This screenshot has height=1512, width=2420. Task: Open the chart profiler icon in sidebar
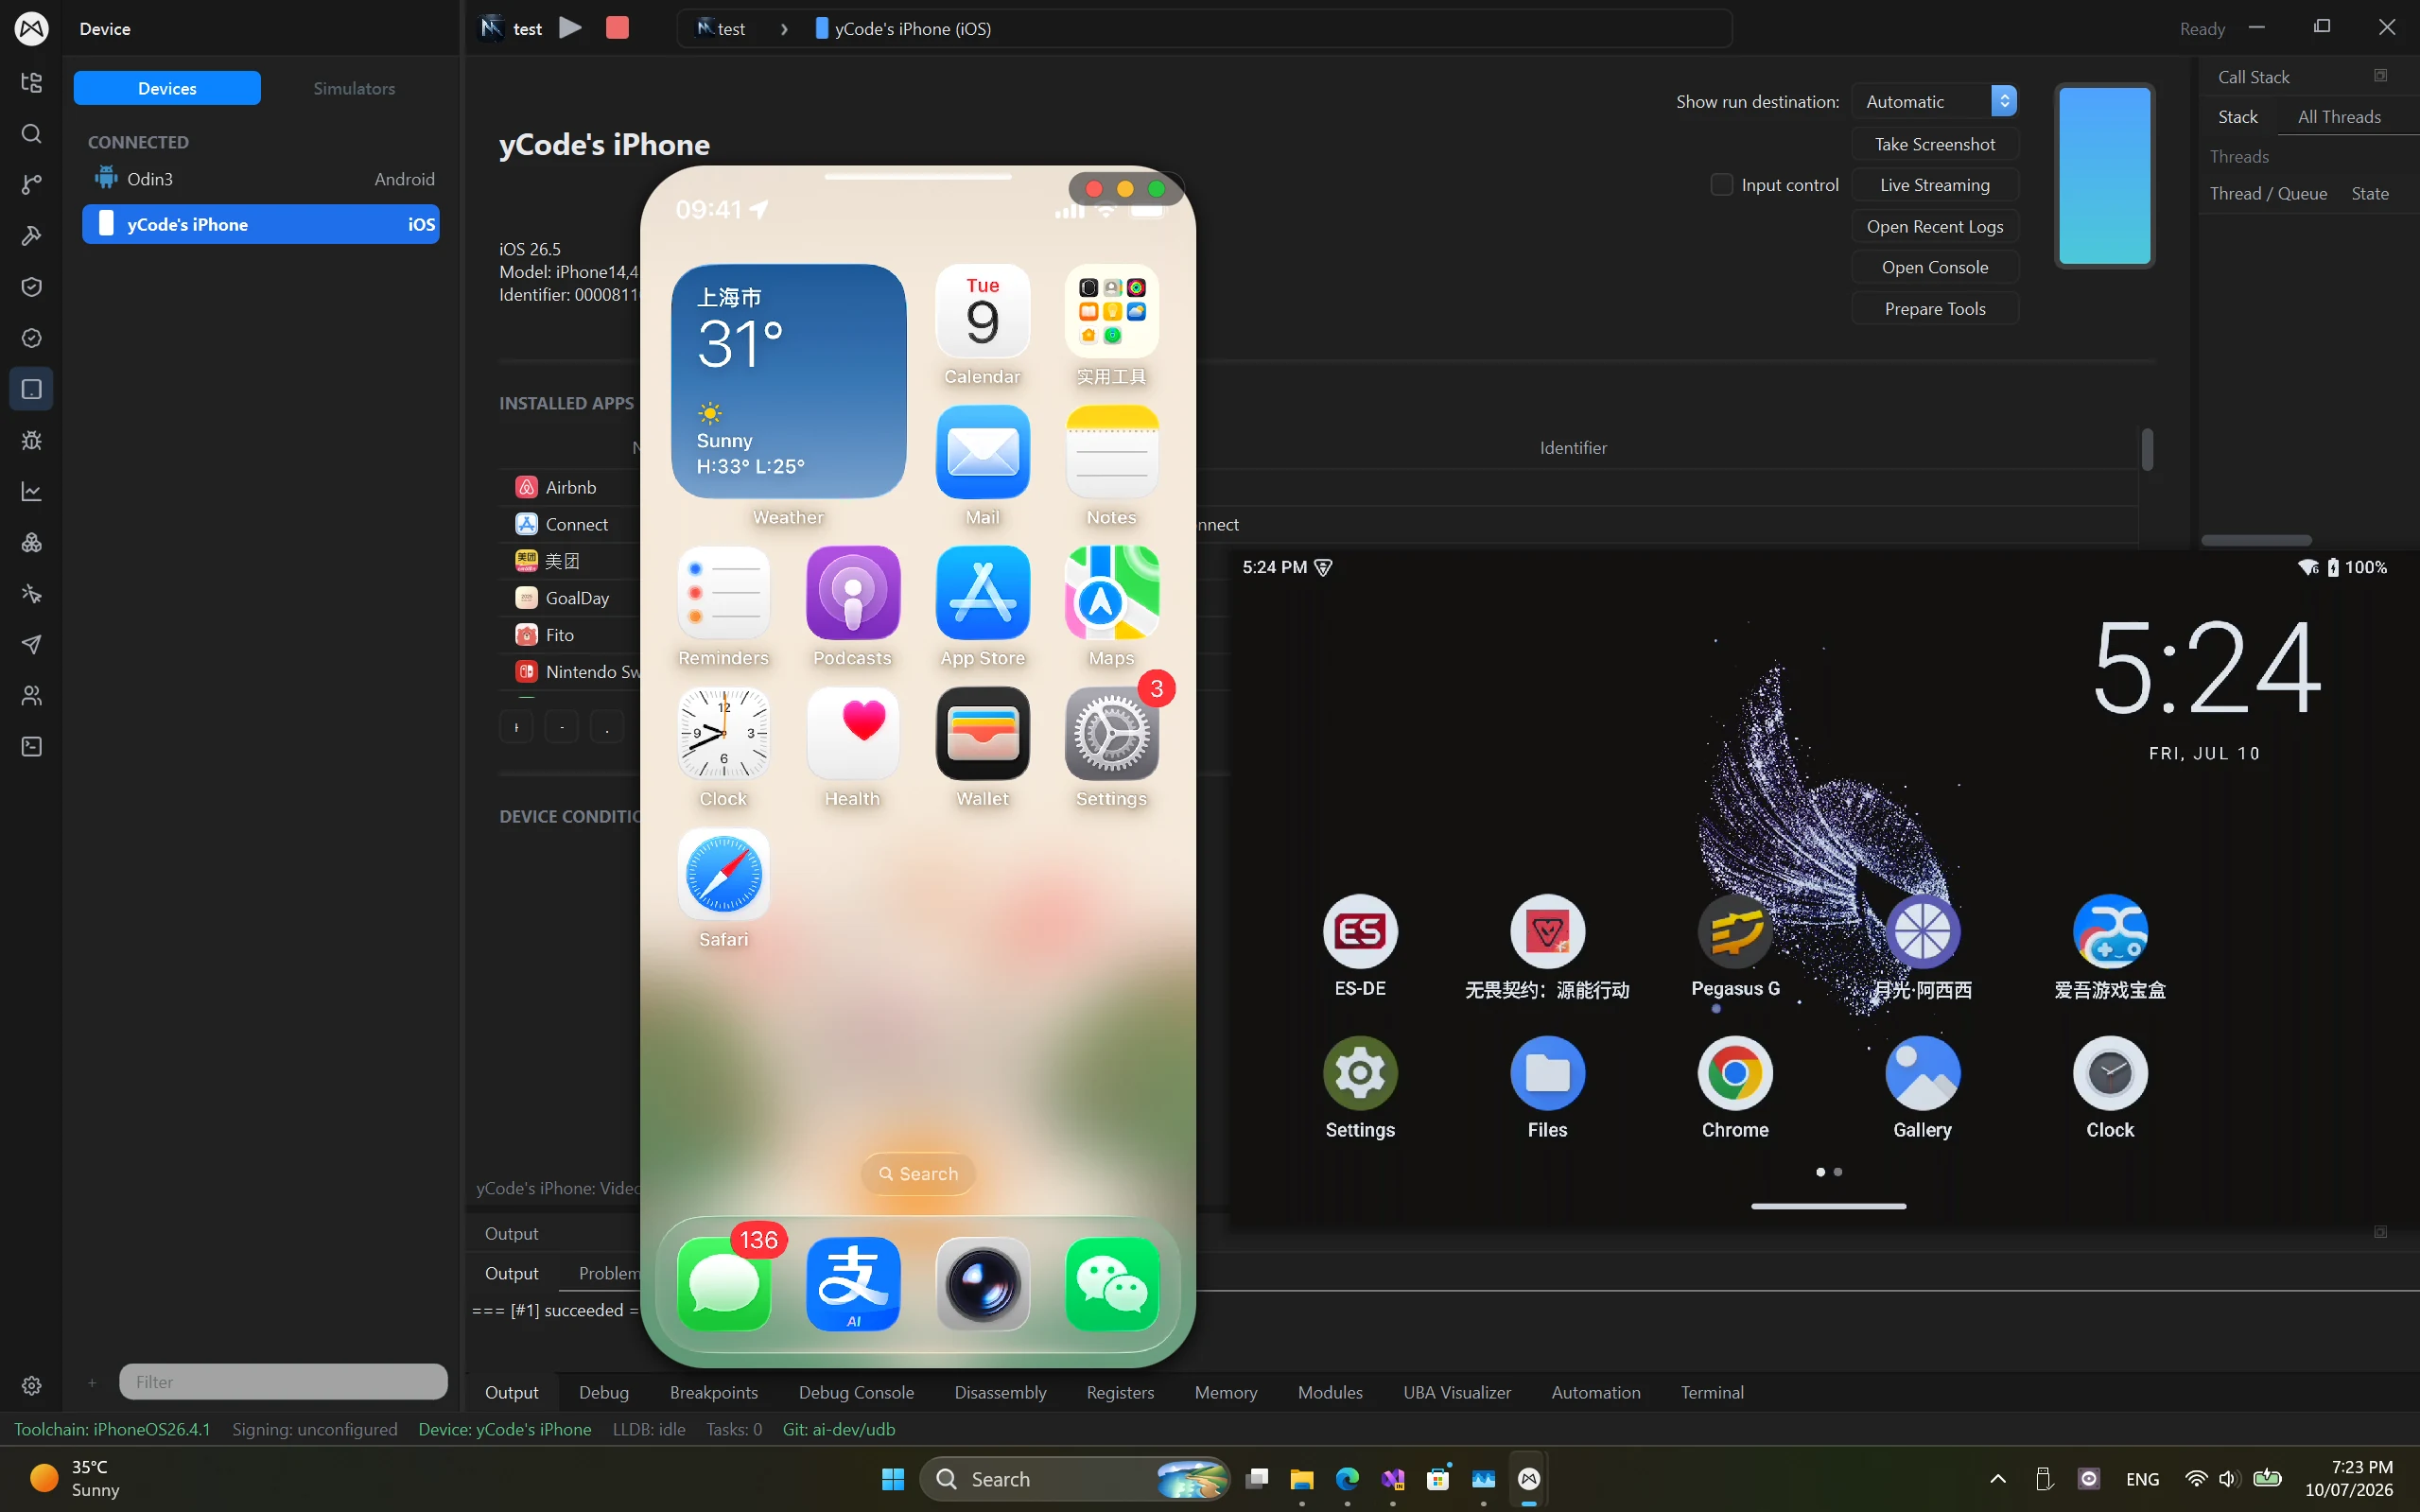click(31, 491)
